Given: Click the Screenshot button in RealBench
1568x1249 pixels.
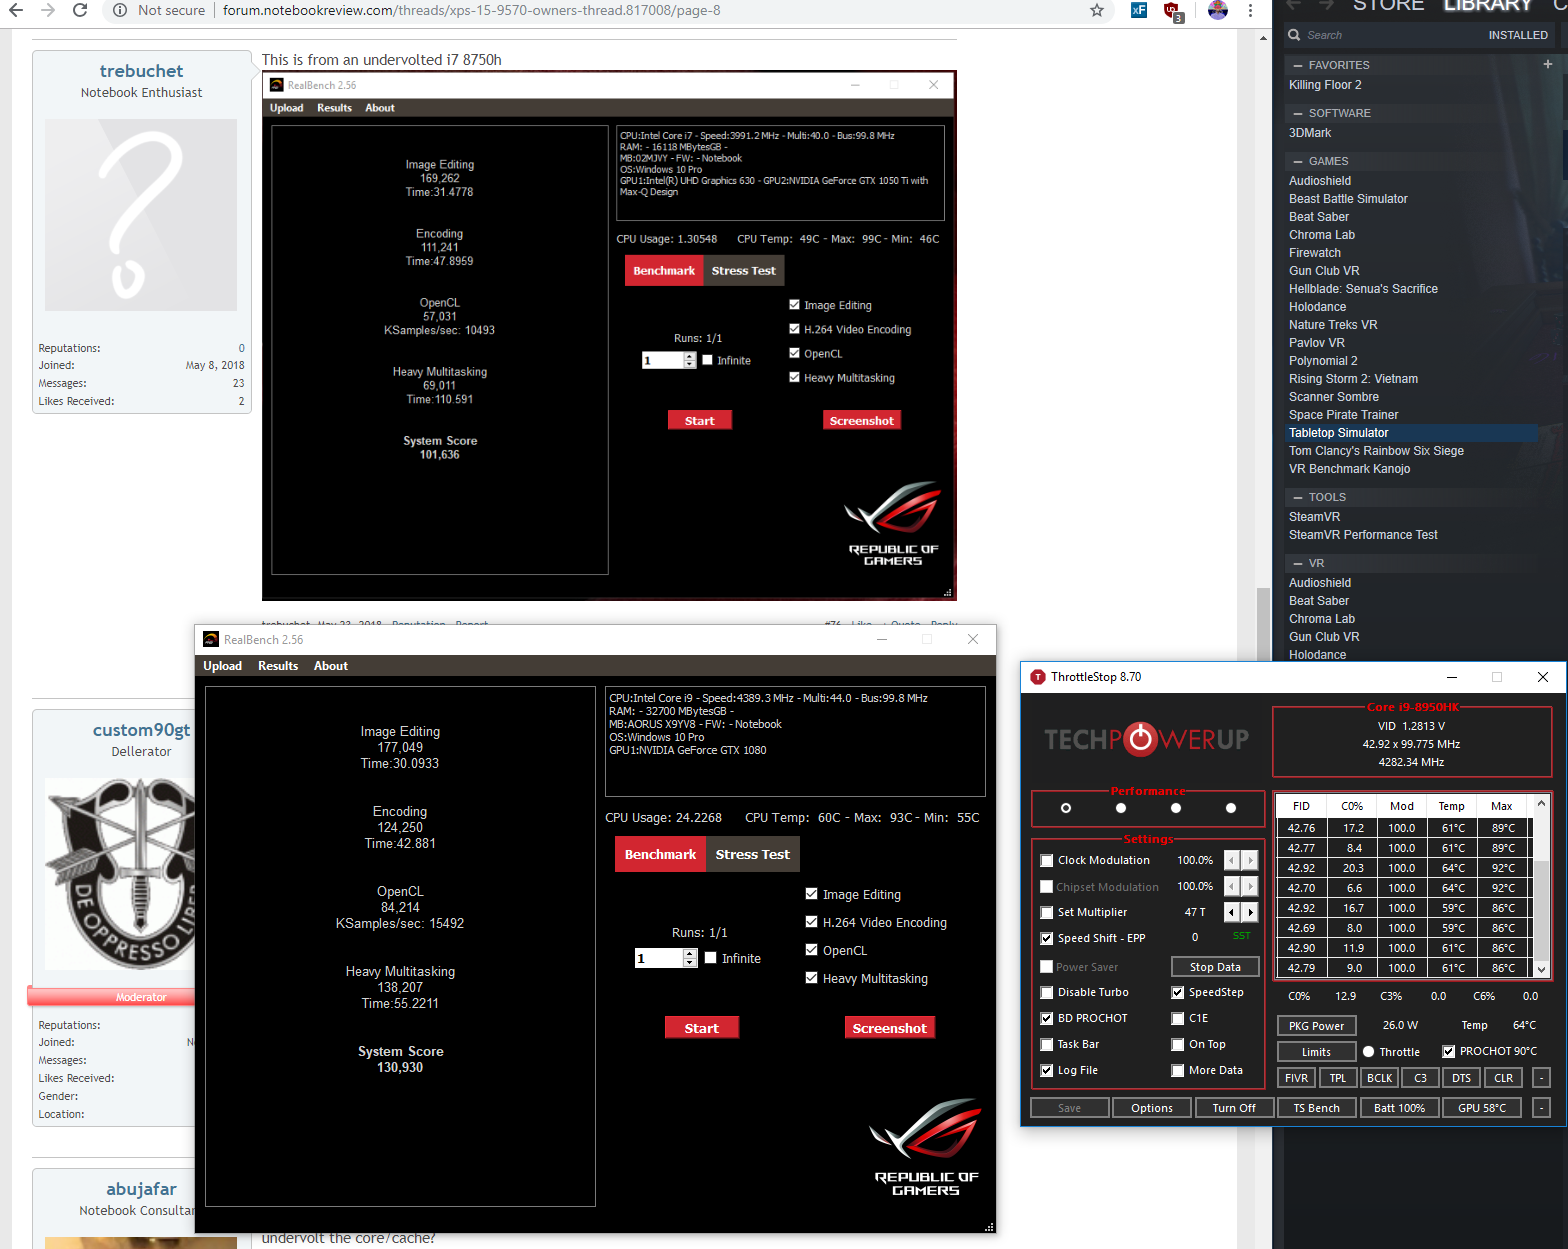Looking at the screenshot, I should (890, 1028).
